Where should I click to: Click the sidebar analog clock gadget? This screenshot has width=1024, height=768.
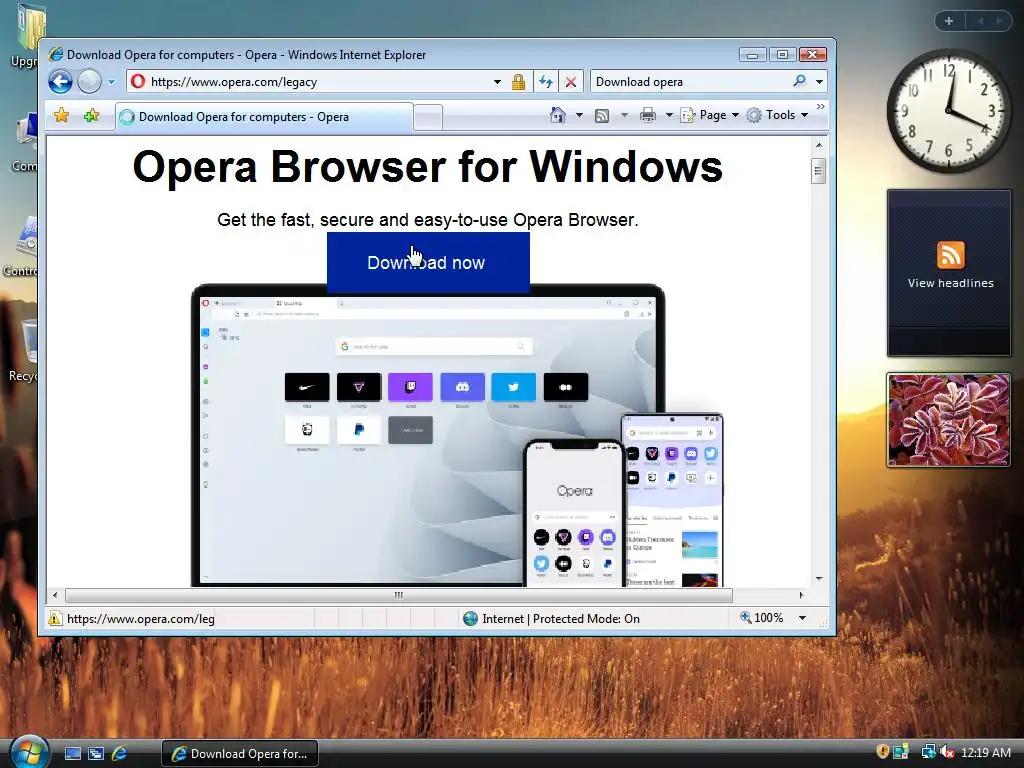(949, 112)
